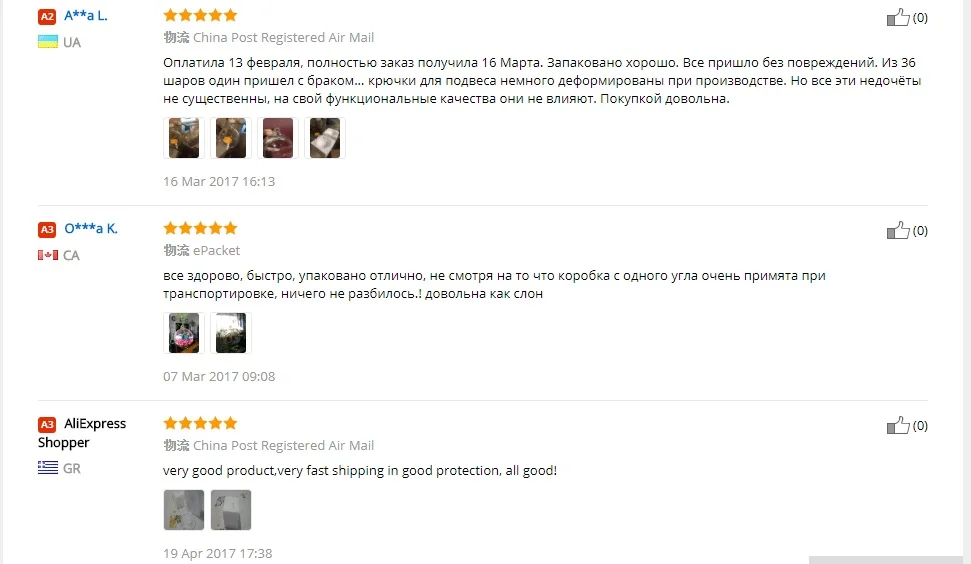View second photo in Greek shopper's review
Viewport: 971px width, 564px height.
tap(231, 510)
